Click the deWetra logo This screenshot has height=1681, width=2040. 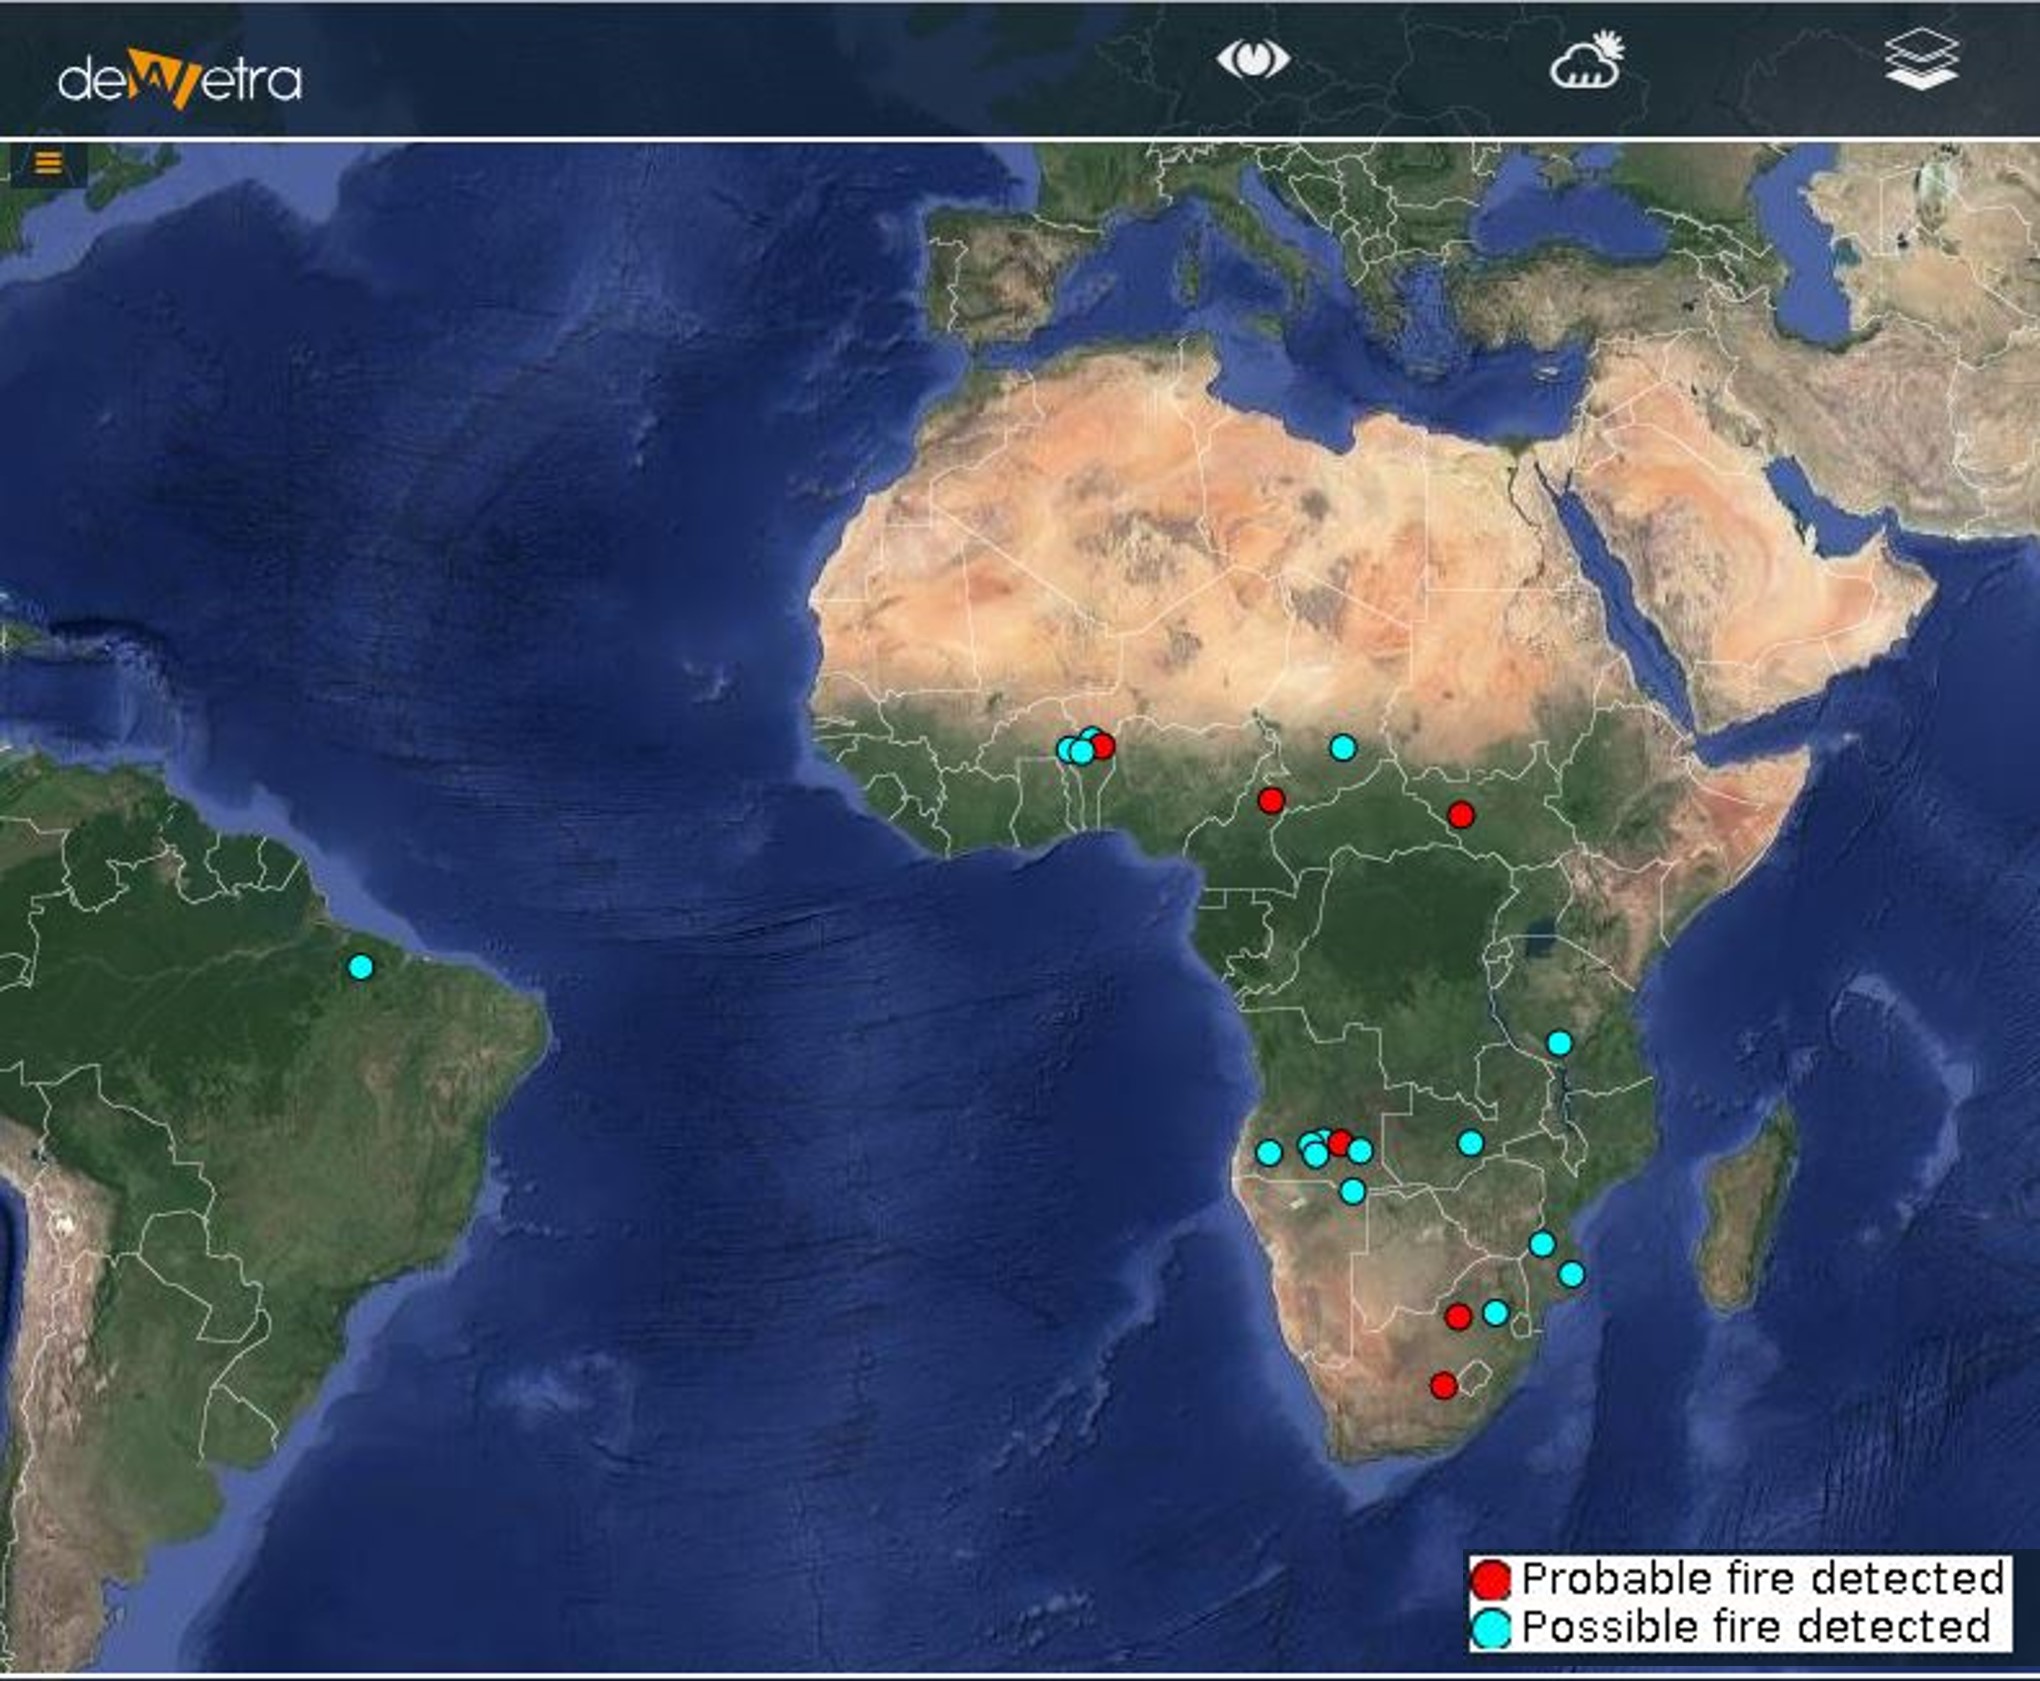pyautogui.click(x=180, y=80)
